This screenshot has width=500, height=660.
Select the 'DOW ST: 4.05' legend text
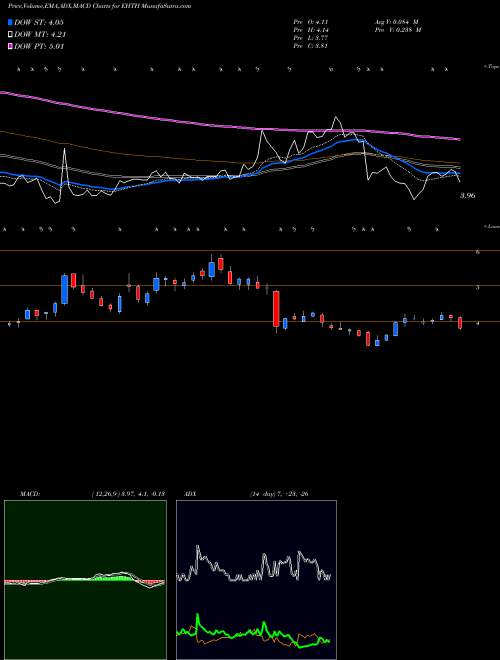[x=39, y=22]
